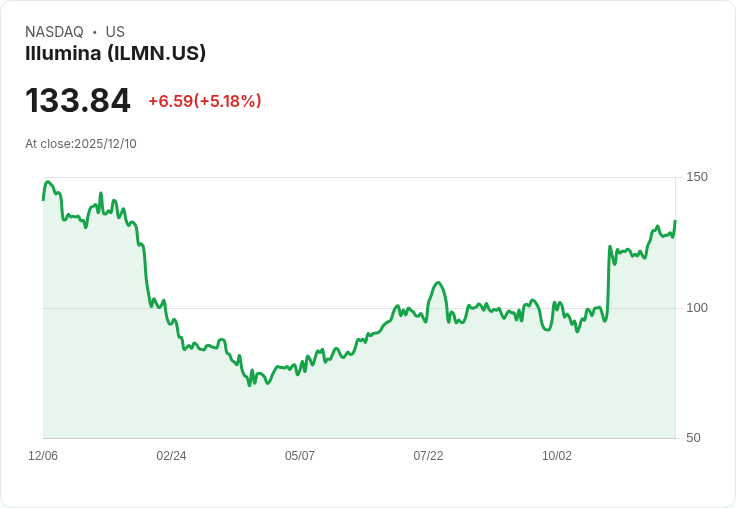Select the NASDAQ exchange label

click(x=54, y=32)
